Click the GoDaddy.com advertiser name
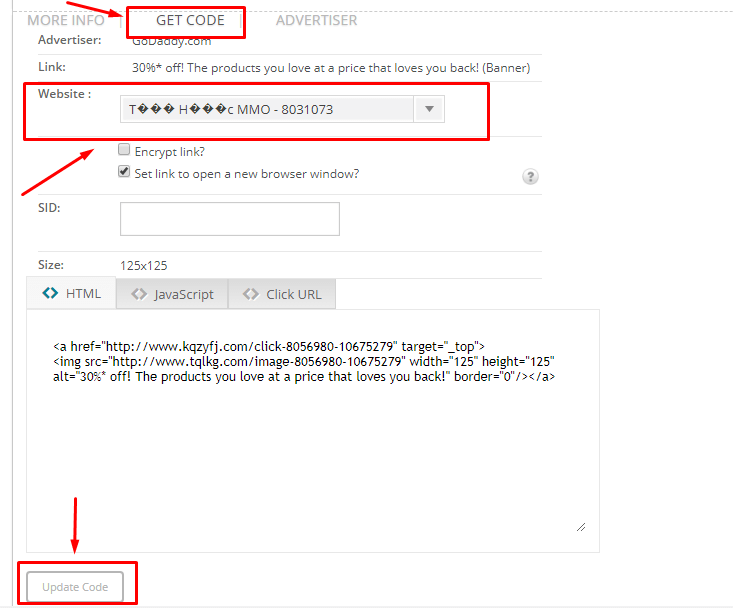This screenshot has height=608, width=733. (172, 41)
